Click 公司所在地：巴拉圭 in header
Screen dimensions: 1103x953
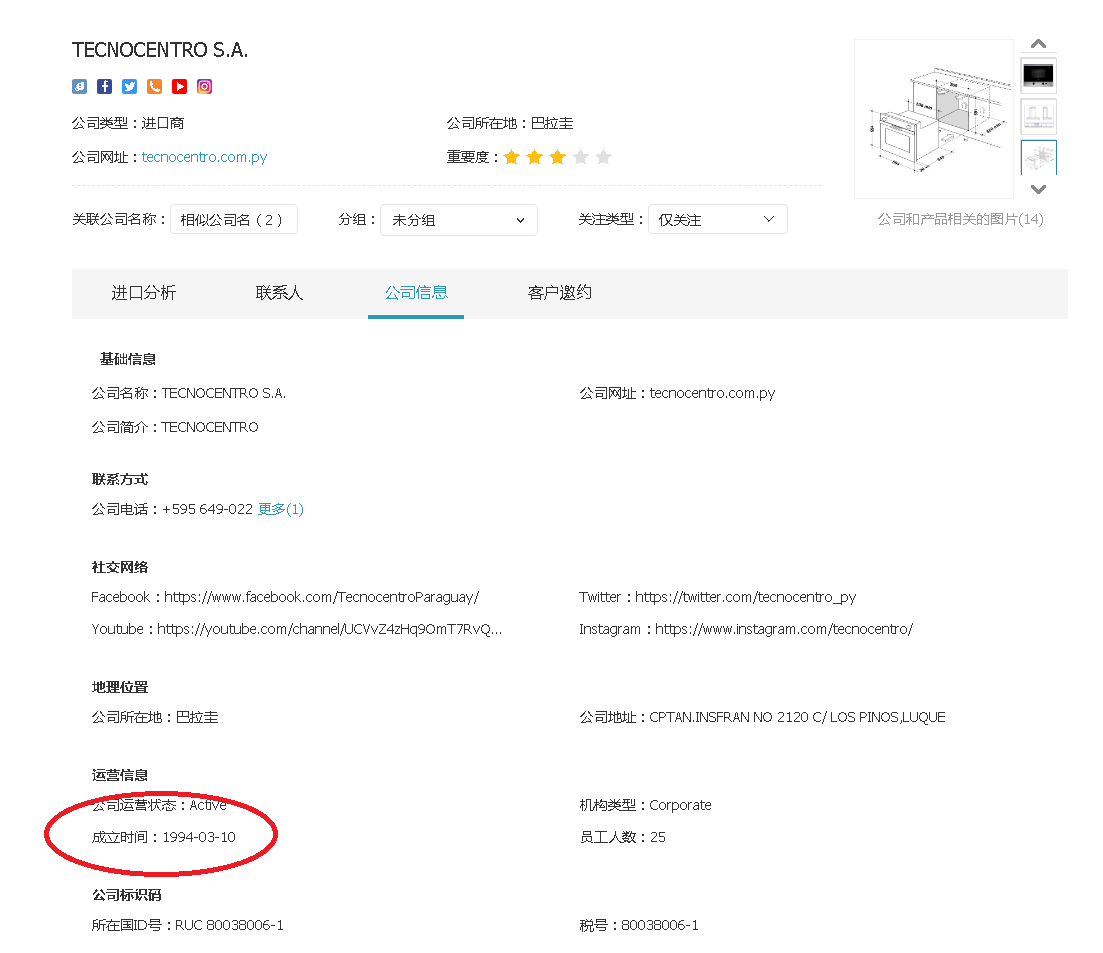tap(509, 123)
